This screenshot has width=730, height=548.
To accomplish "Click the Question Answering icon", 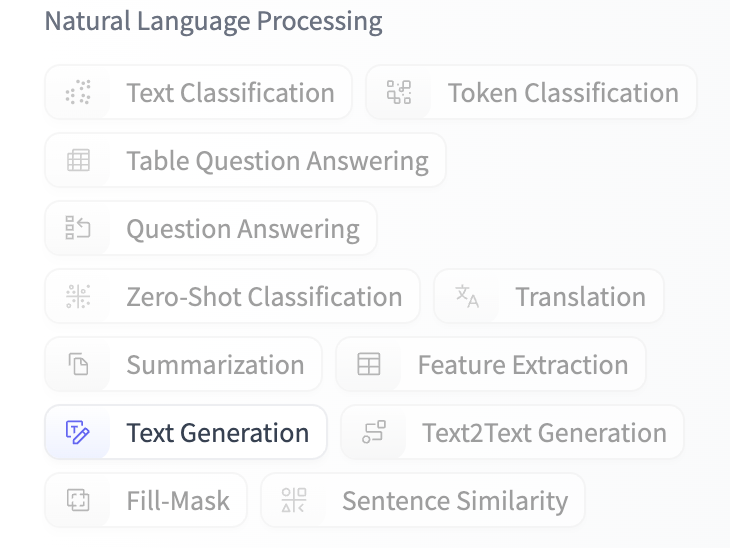I will pyautogui.click(x=78, y=229).
